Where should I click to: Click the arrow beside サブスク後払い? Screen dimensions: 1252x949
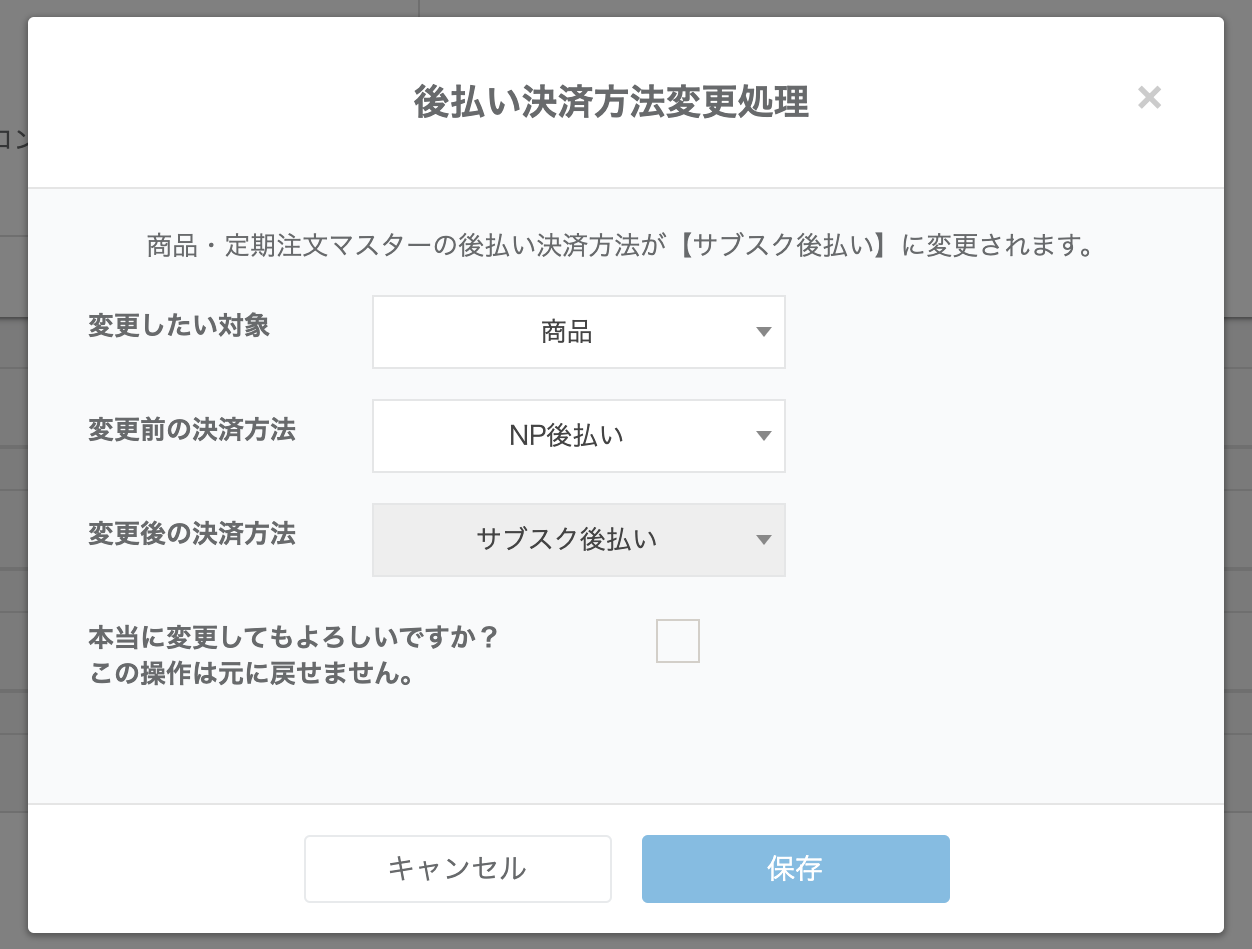[764, 540]
